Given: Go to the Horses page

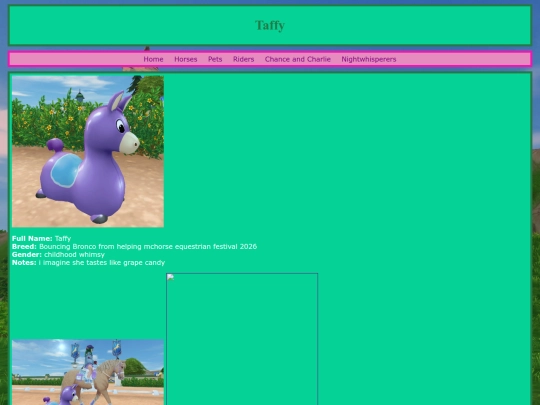Looking at the screenshot, I should [x=186, y=59].
